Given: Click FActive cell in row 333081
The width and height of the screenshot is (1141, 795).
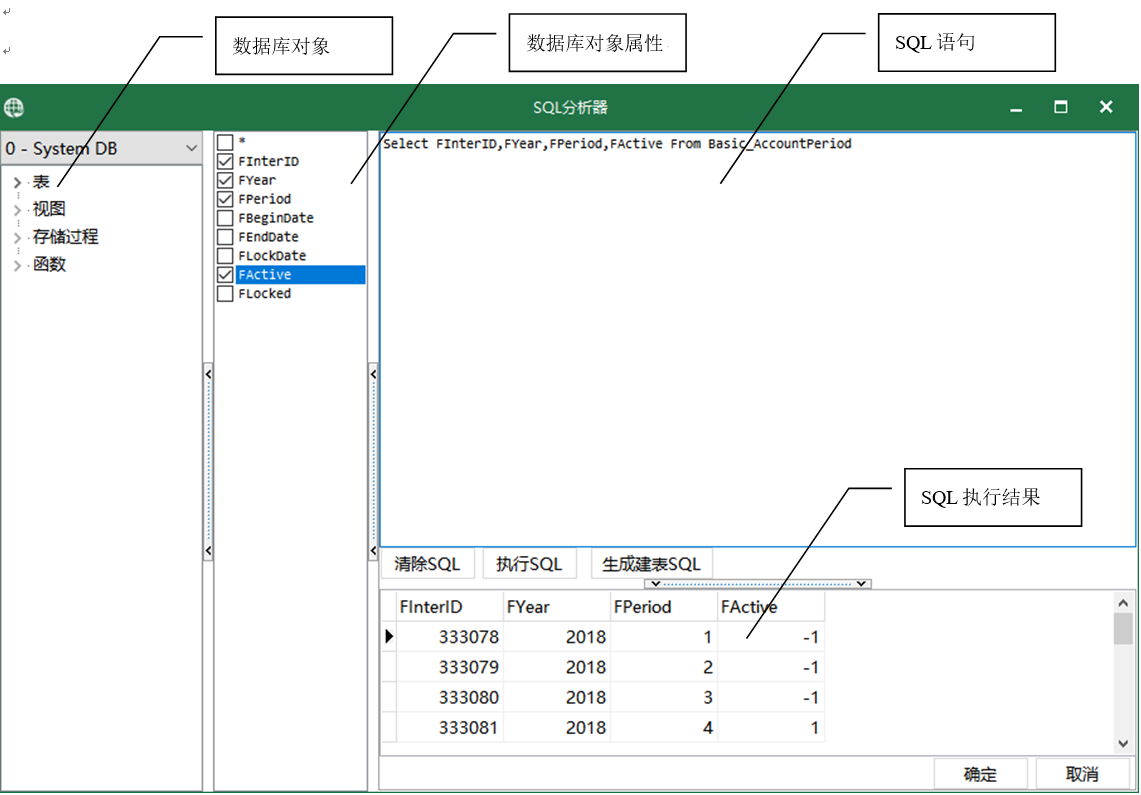Looking at the screenshot, I should [771, 727].
